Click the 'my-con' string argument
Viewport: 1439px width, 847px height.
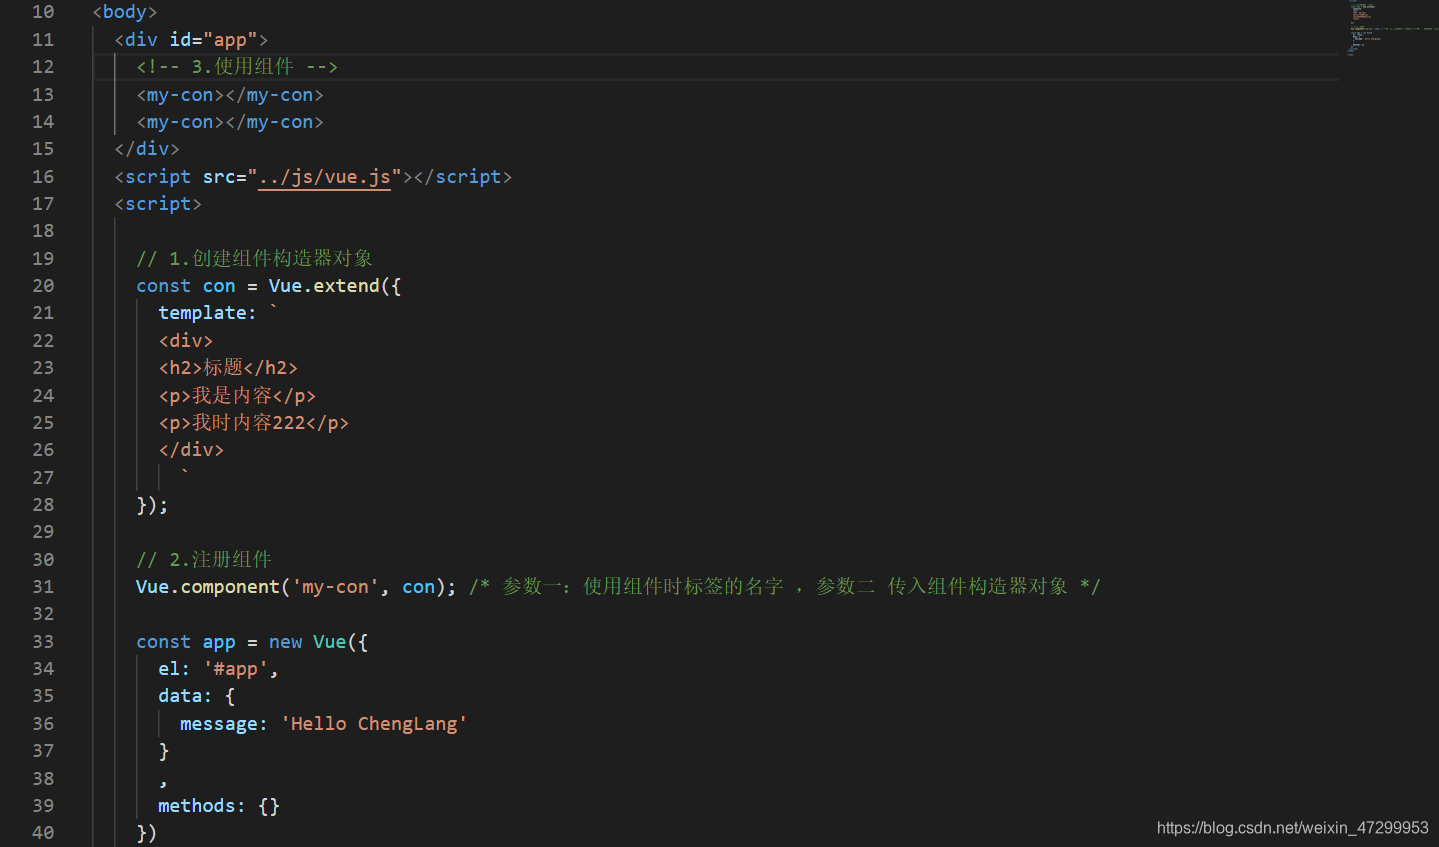coord(335,587)
